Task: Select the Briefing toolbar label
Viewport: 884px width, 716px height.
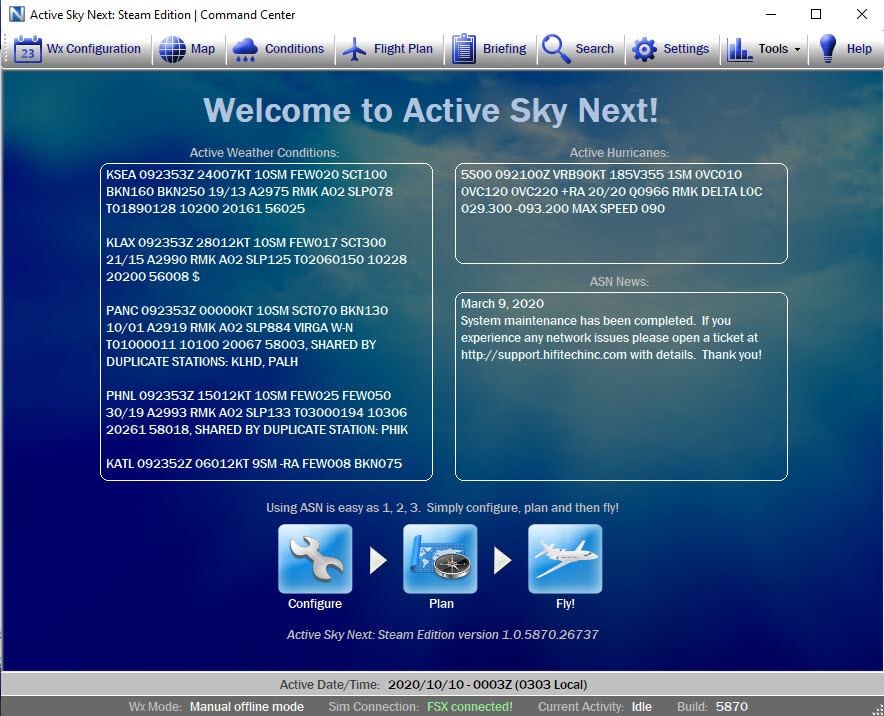Action: click(x=505, y=49)
